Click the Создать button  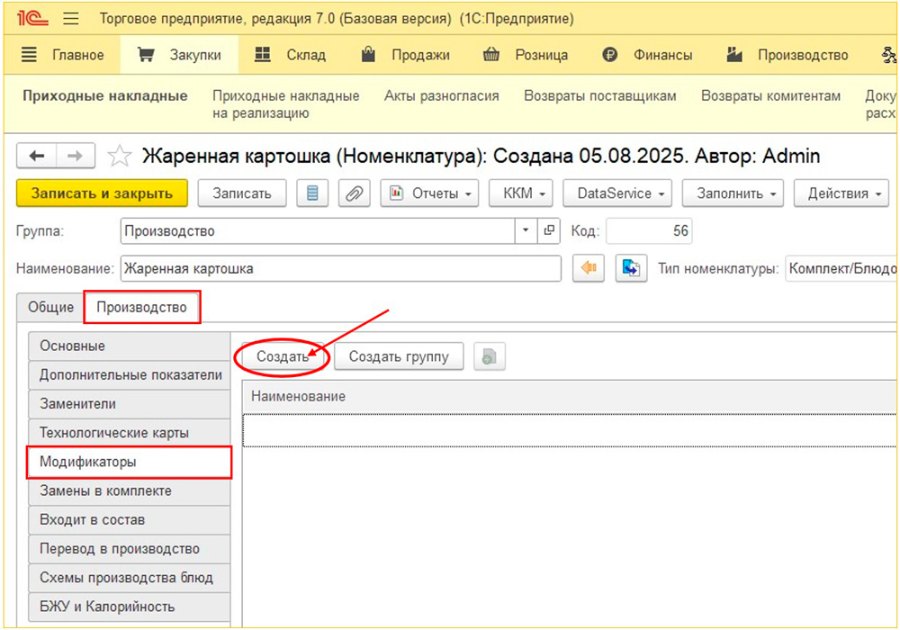[x=282, y=356]
